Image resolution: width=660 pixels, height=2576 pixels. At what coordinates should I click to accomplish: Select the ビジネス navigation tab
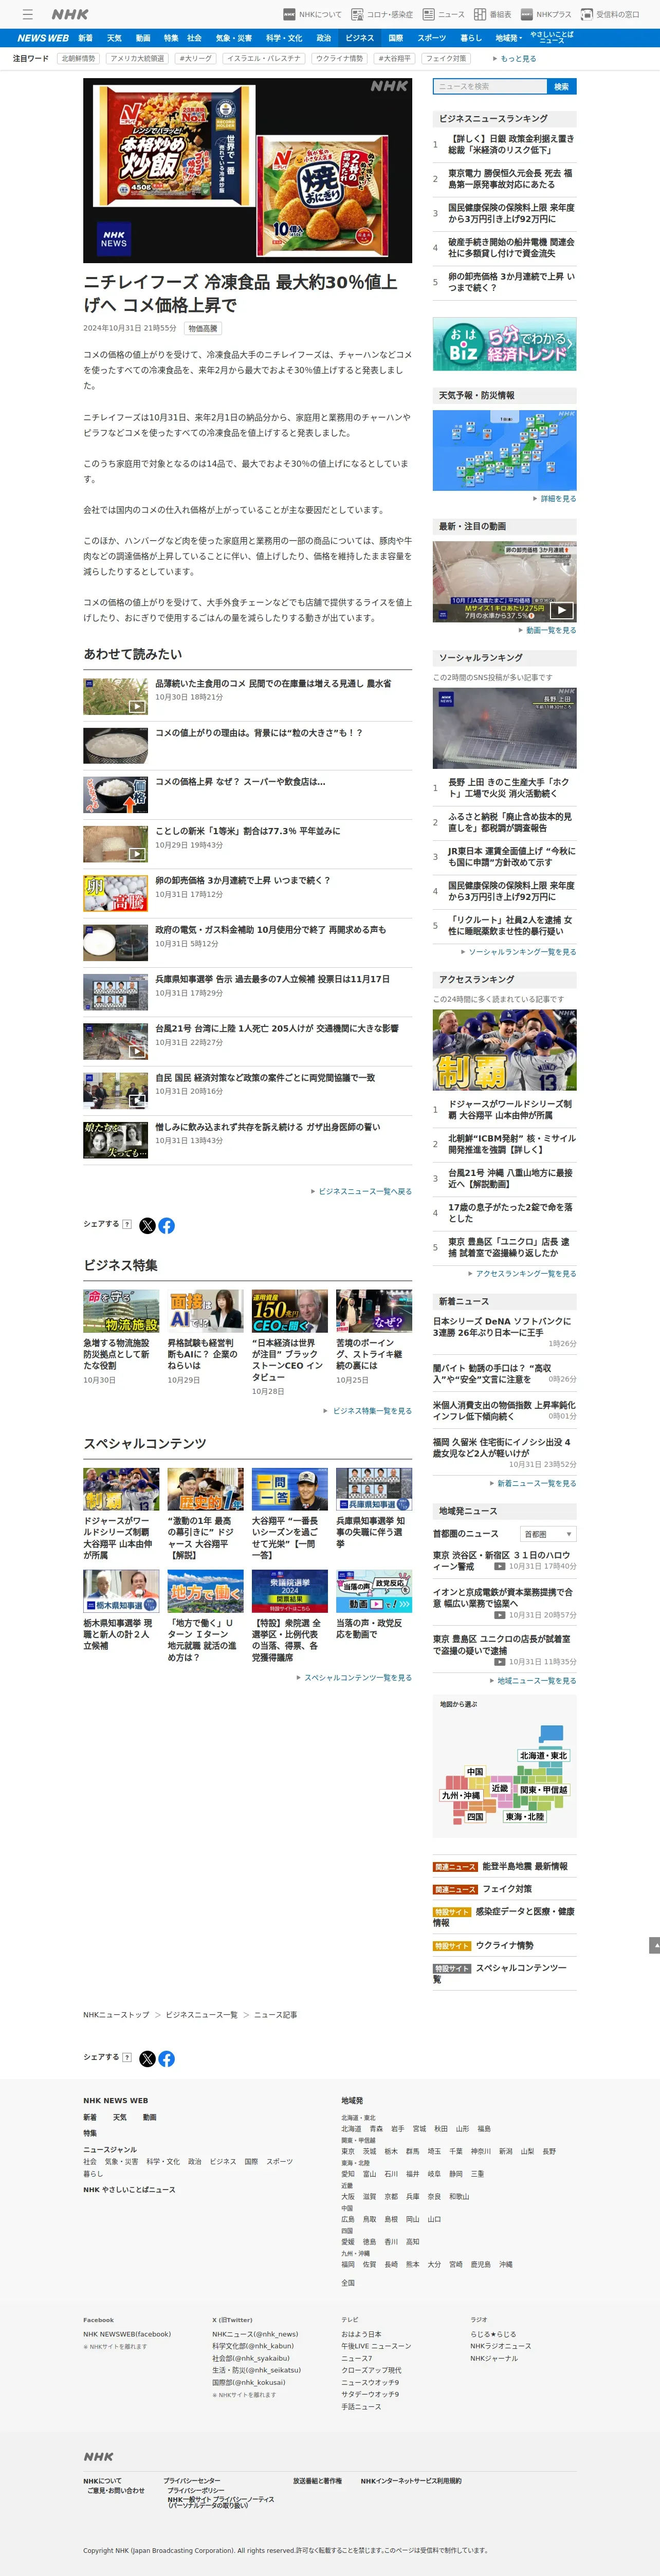[359, 38]
